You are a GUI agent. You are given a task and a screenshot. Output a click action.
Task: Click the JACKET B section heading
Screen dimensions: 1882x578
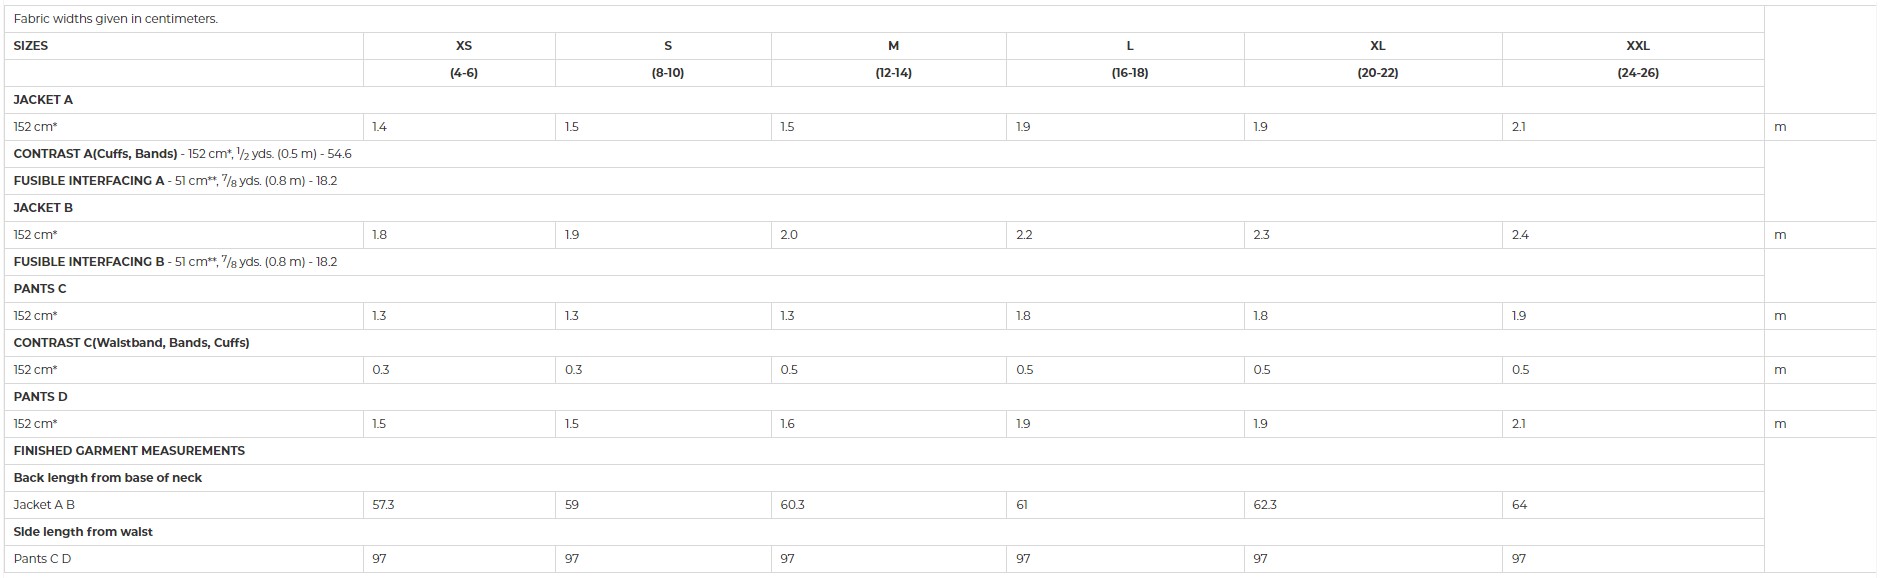pos(43,208)
